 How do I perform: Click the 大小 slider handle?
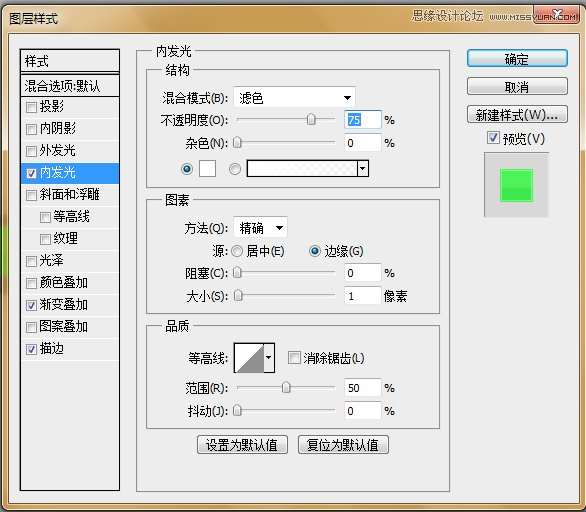point(238,296)
